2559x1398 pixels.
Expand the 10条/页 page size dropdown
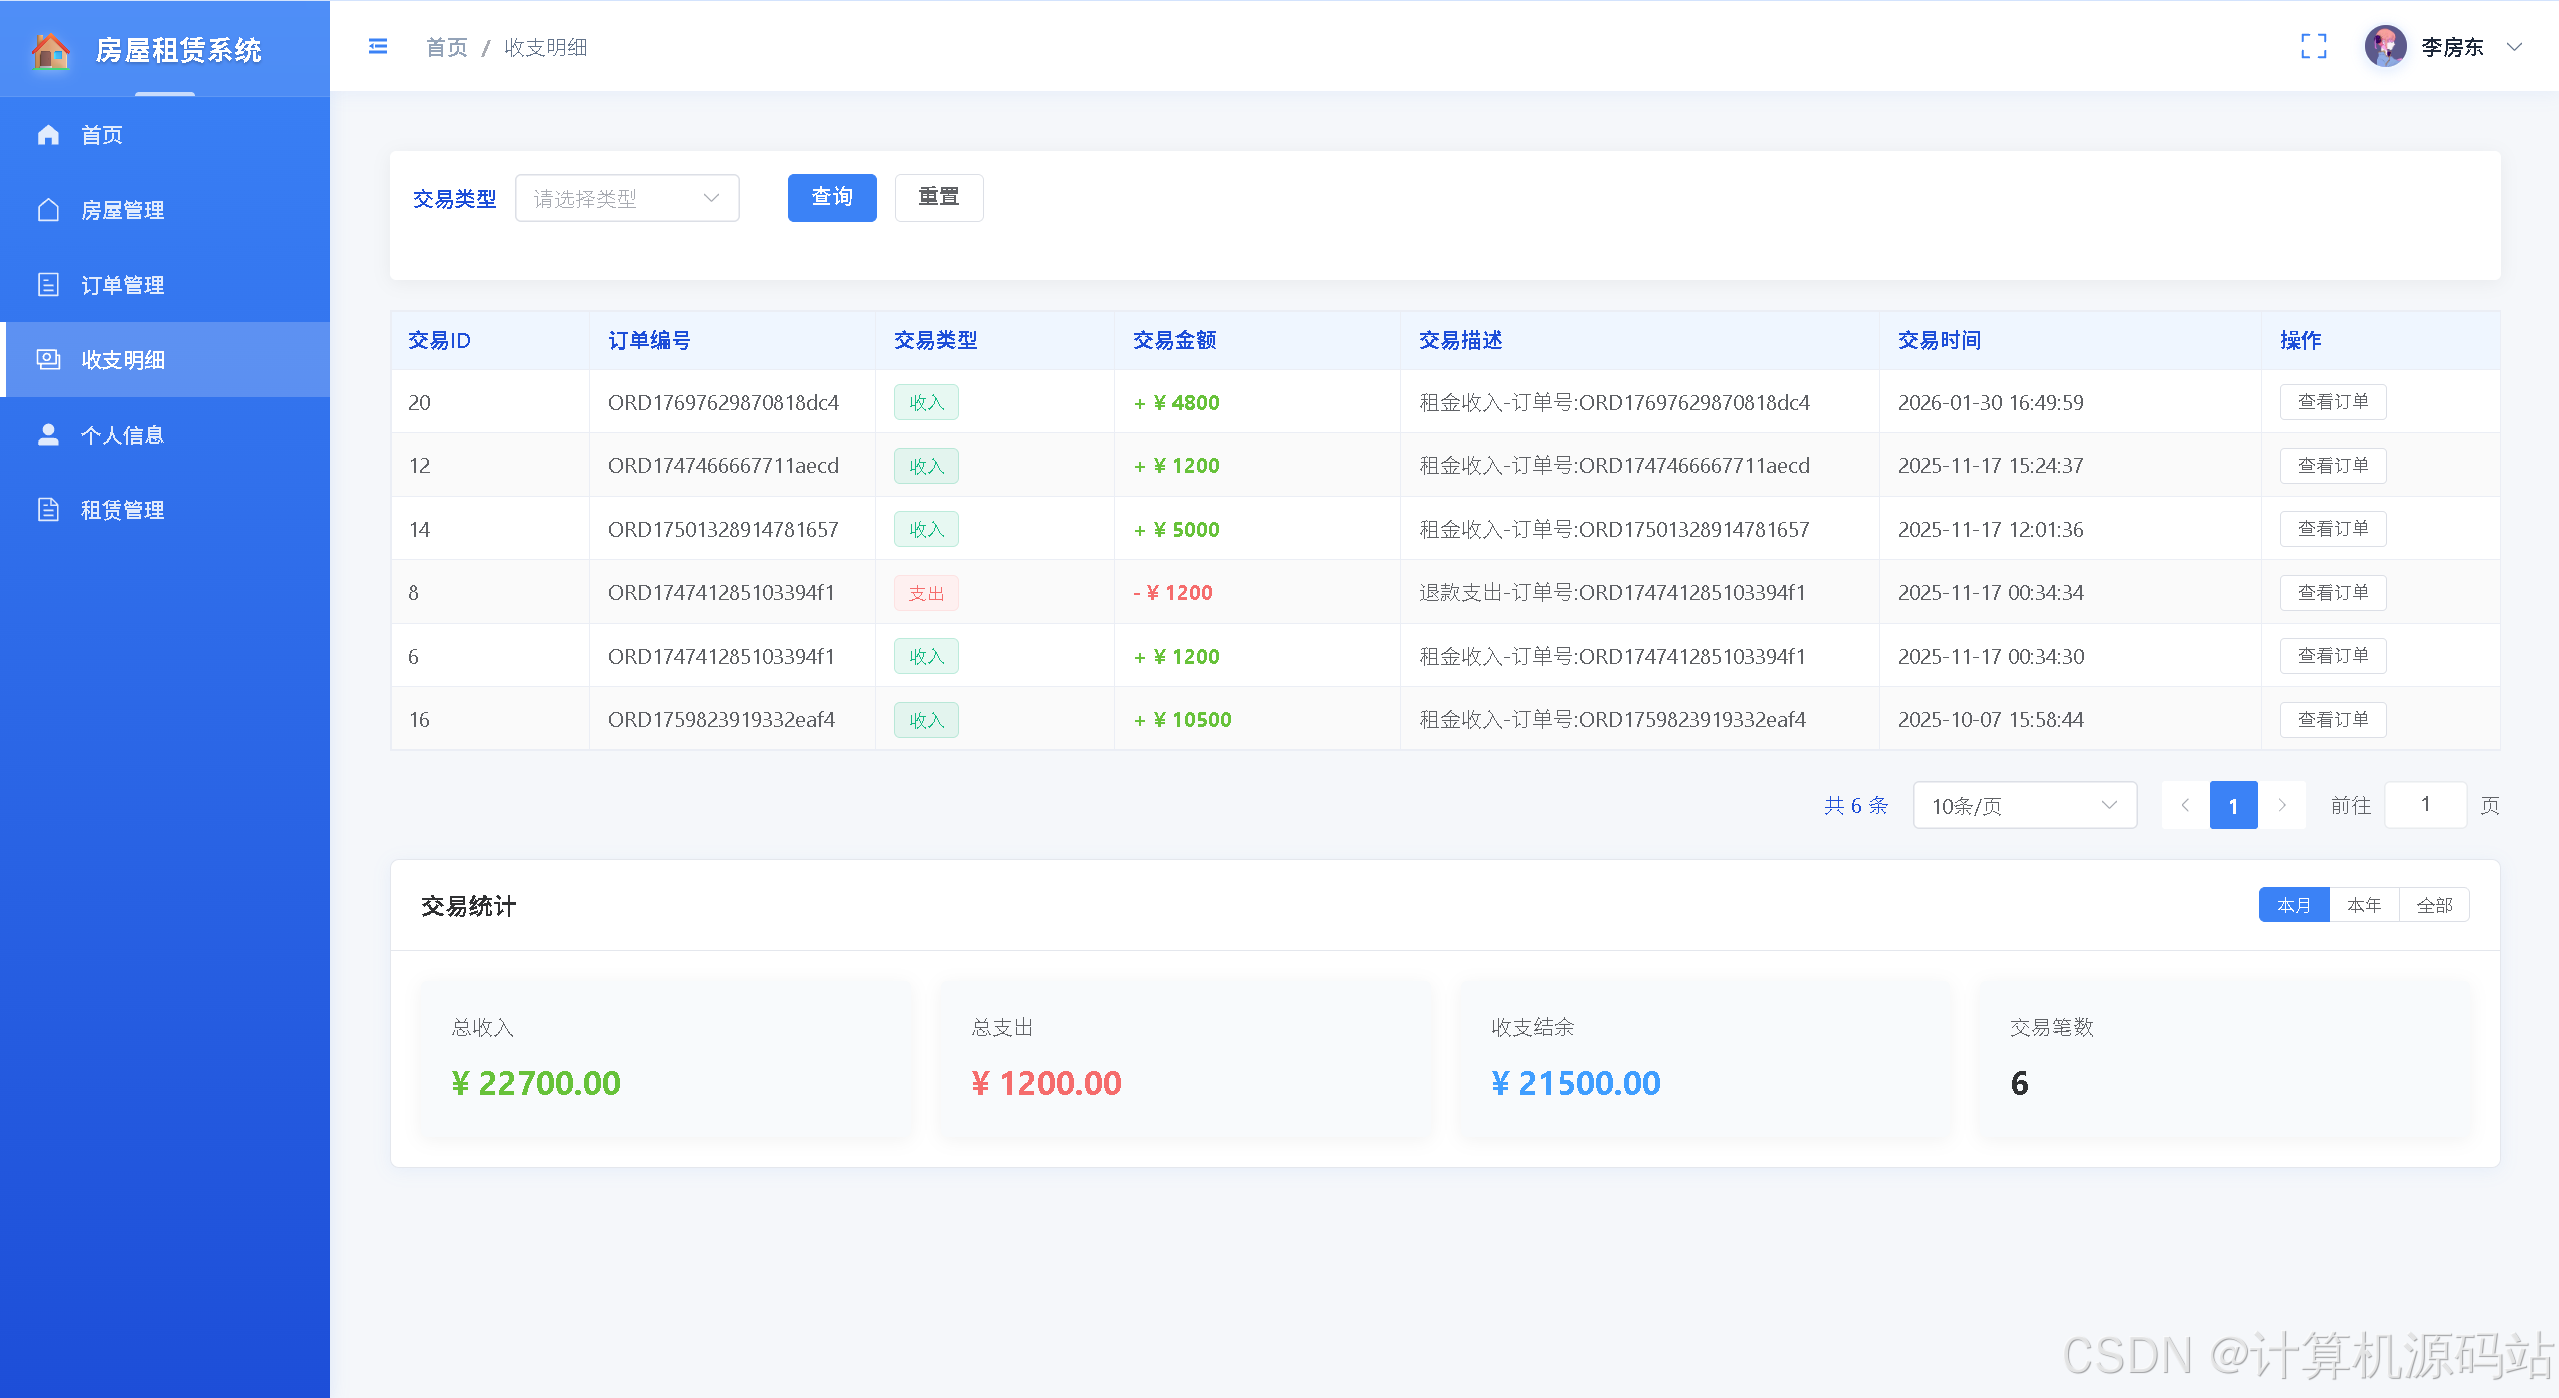[2024, 805]
